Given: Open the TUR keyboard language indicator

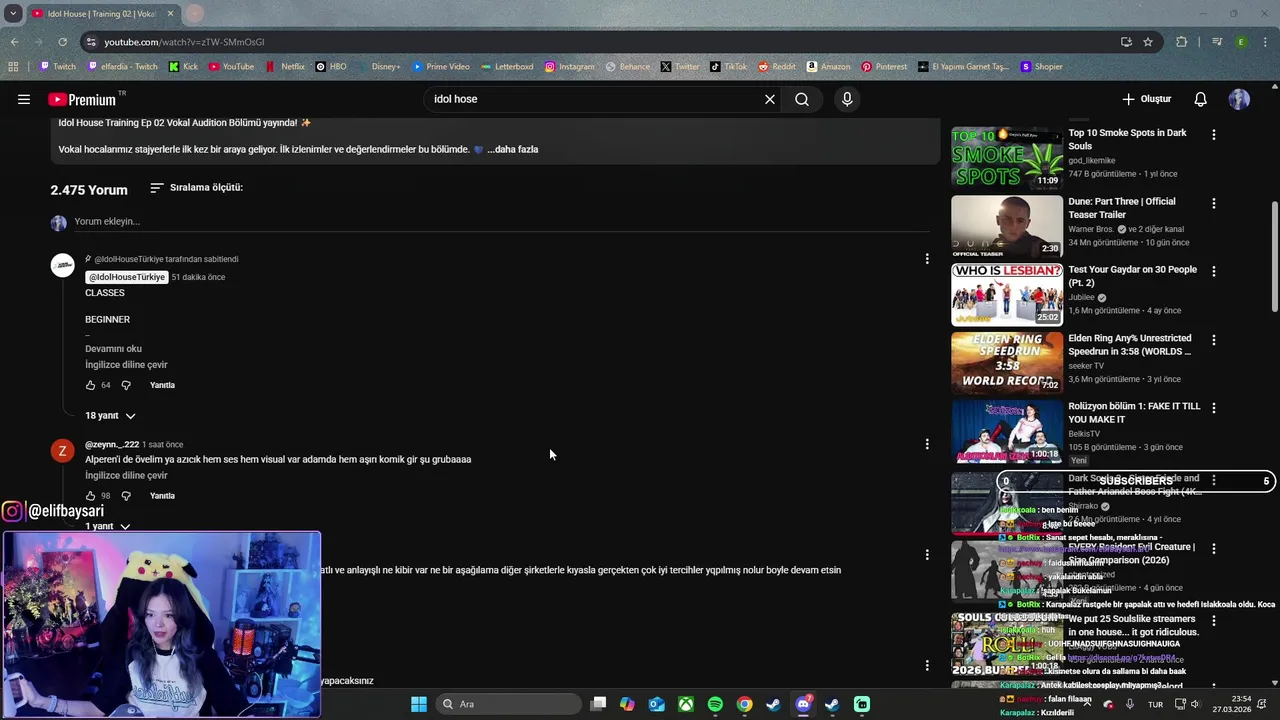Looking at the screenshot, I should pos(1155,704).
